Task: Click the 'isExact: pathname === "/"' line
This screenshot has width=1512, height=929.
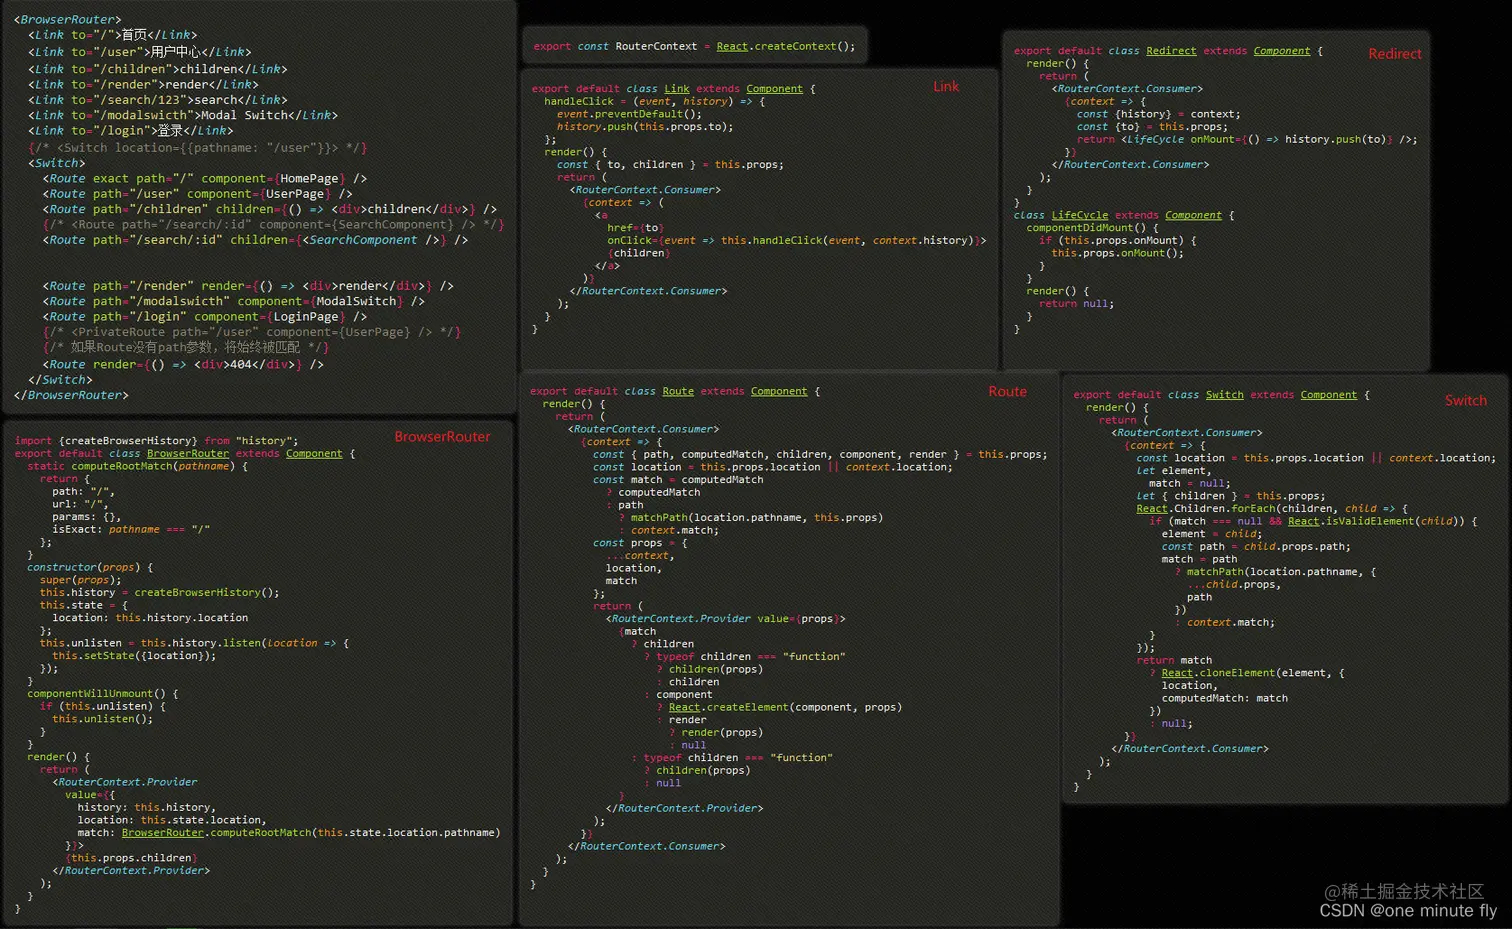Action: tap(131, 530)
